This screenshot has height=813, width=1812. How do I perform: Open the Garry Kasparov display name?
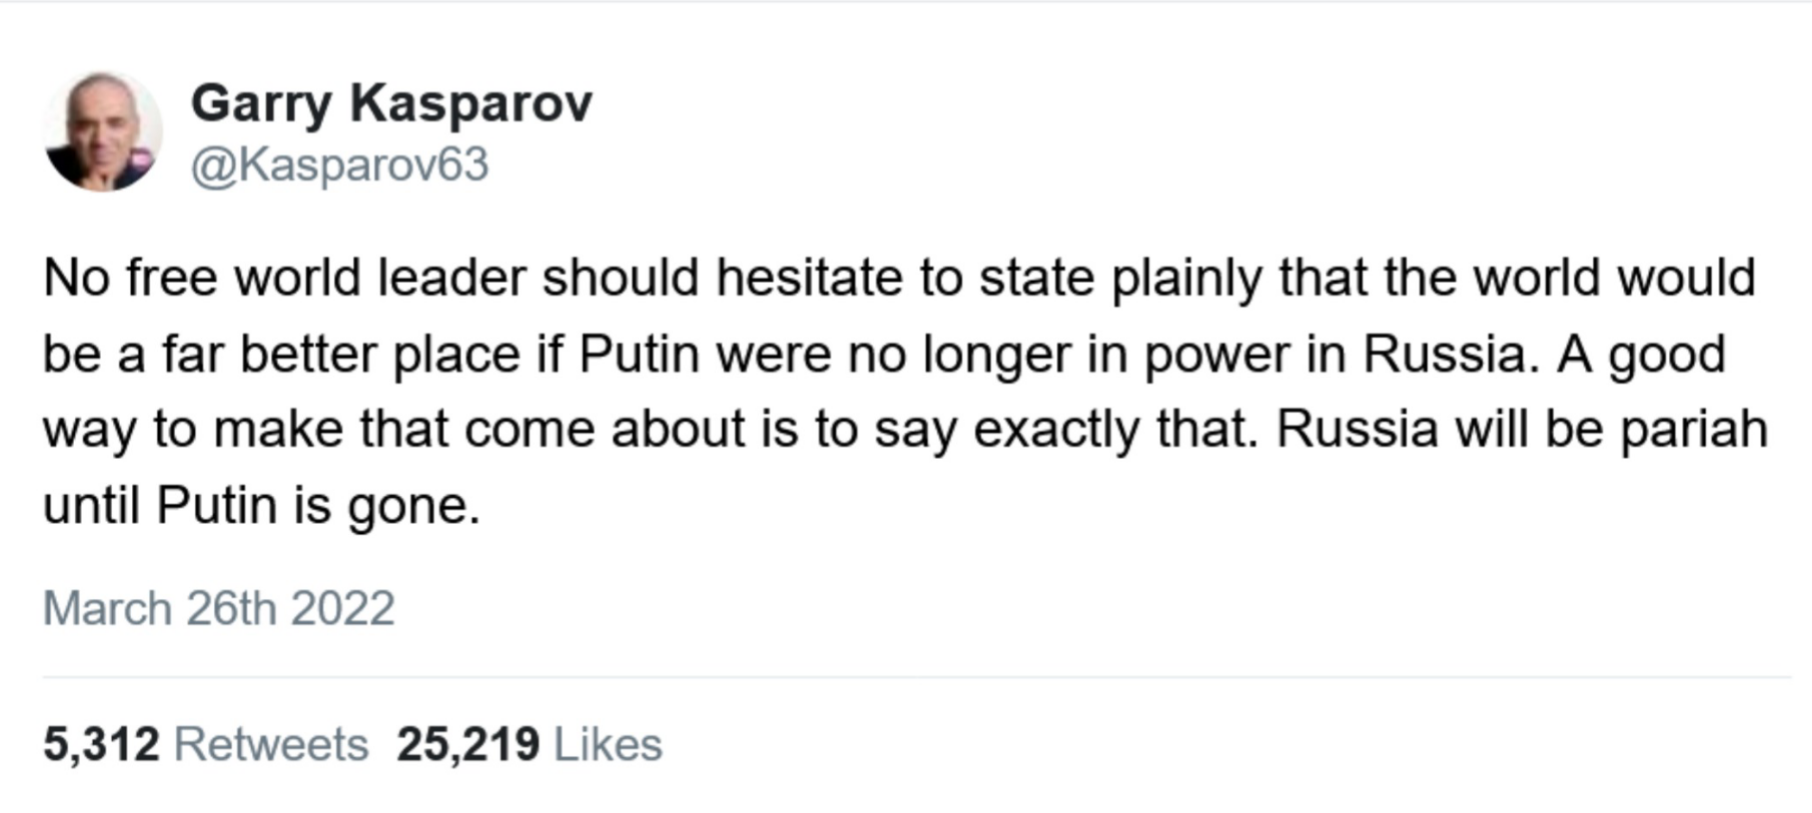391,104
